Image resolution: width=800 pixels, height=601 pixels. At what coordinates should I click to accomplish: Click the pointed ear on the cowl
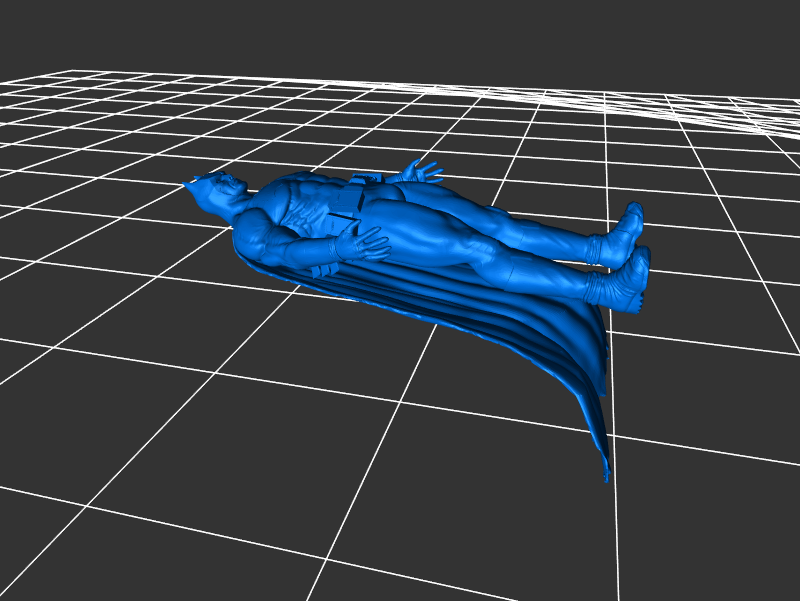[191, 183]
